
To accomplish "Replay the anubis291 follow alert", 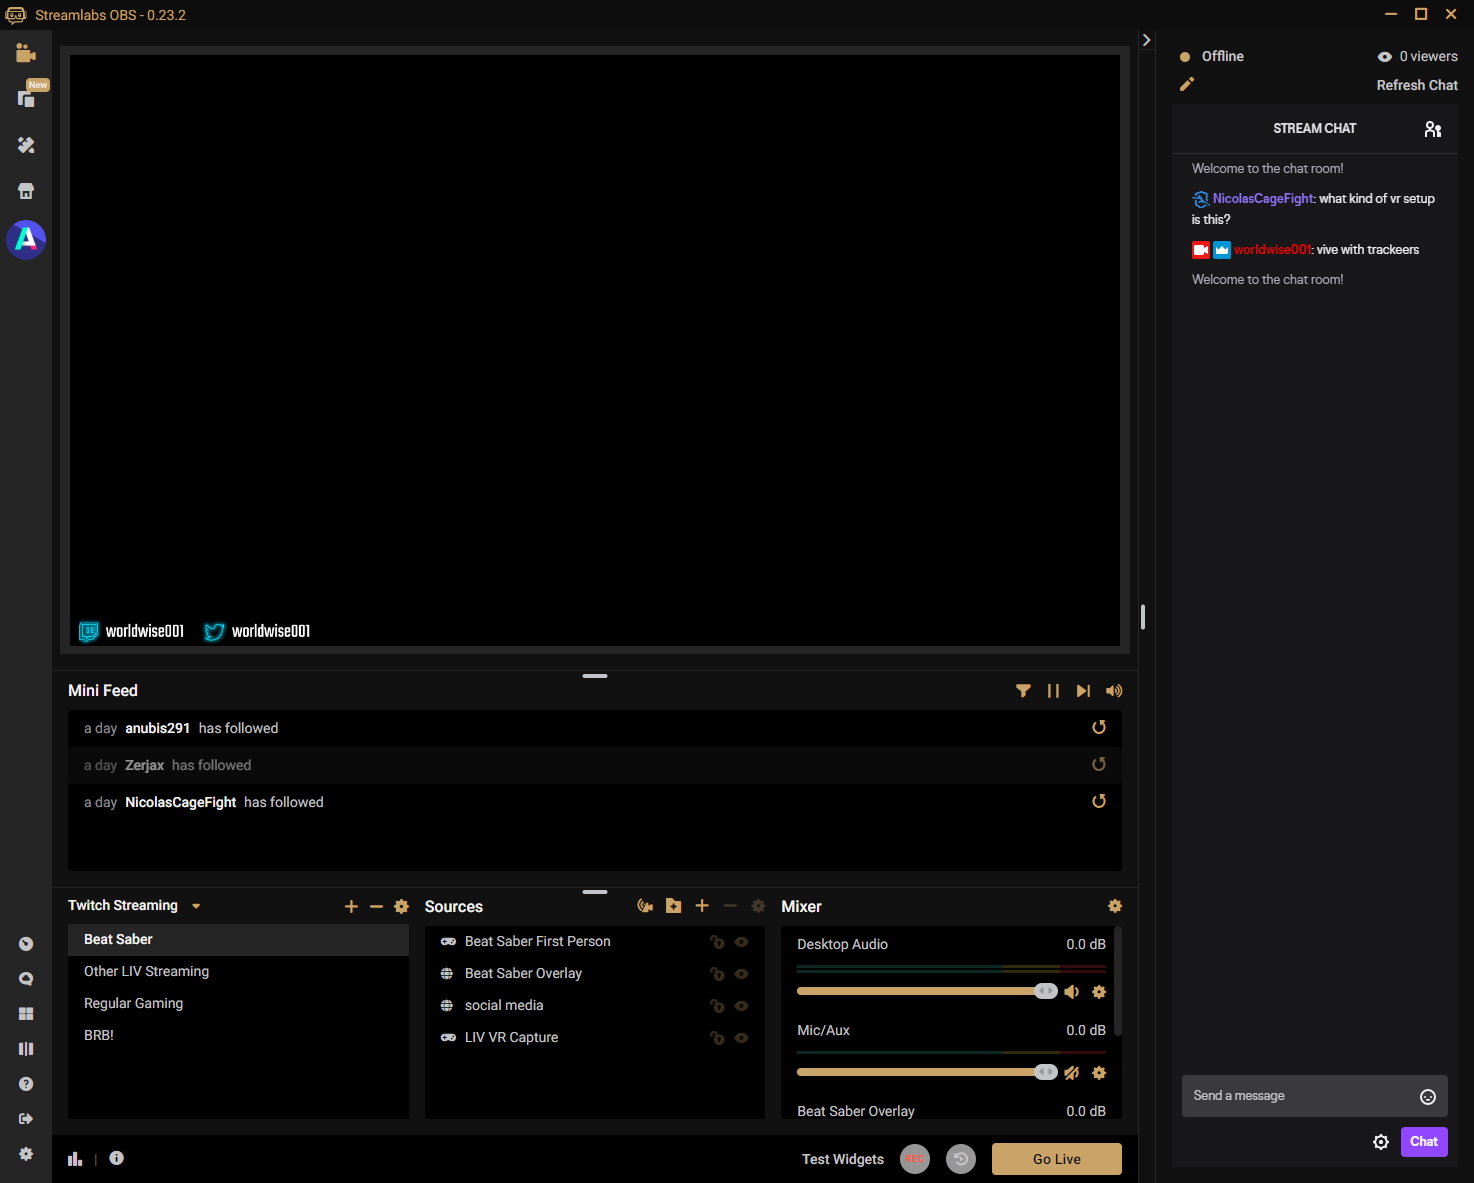I will pos(1099,728).
